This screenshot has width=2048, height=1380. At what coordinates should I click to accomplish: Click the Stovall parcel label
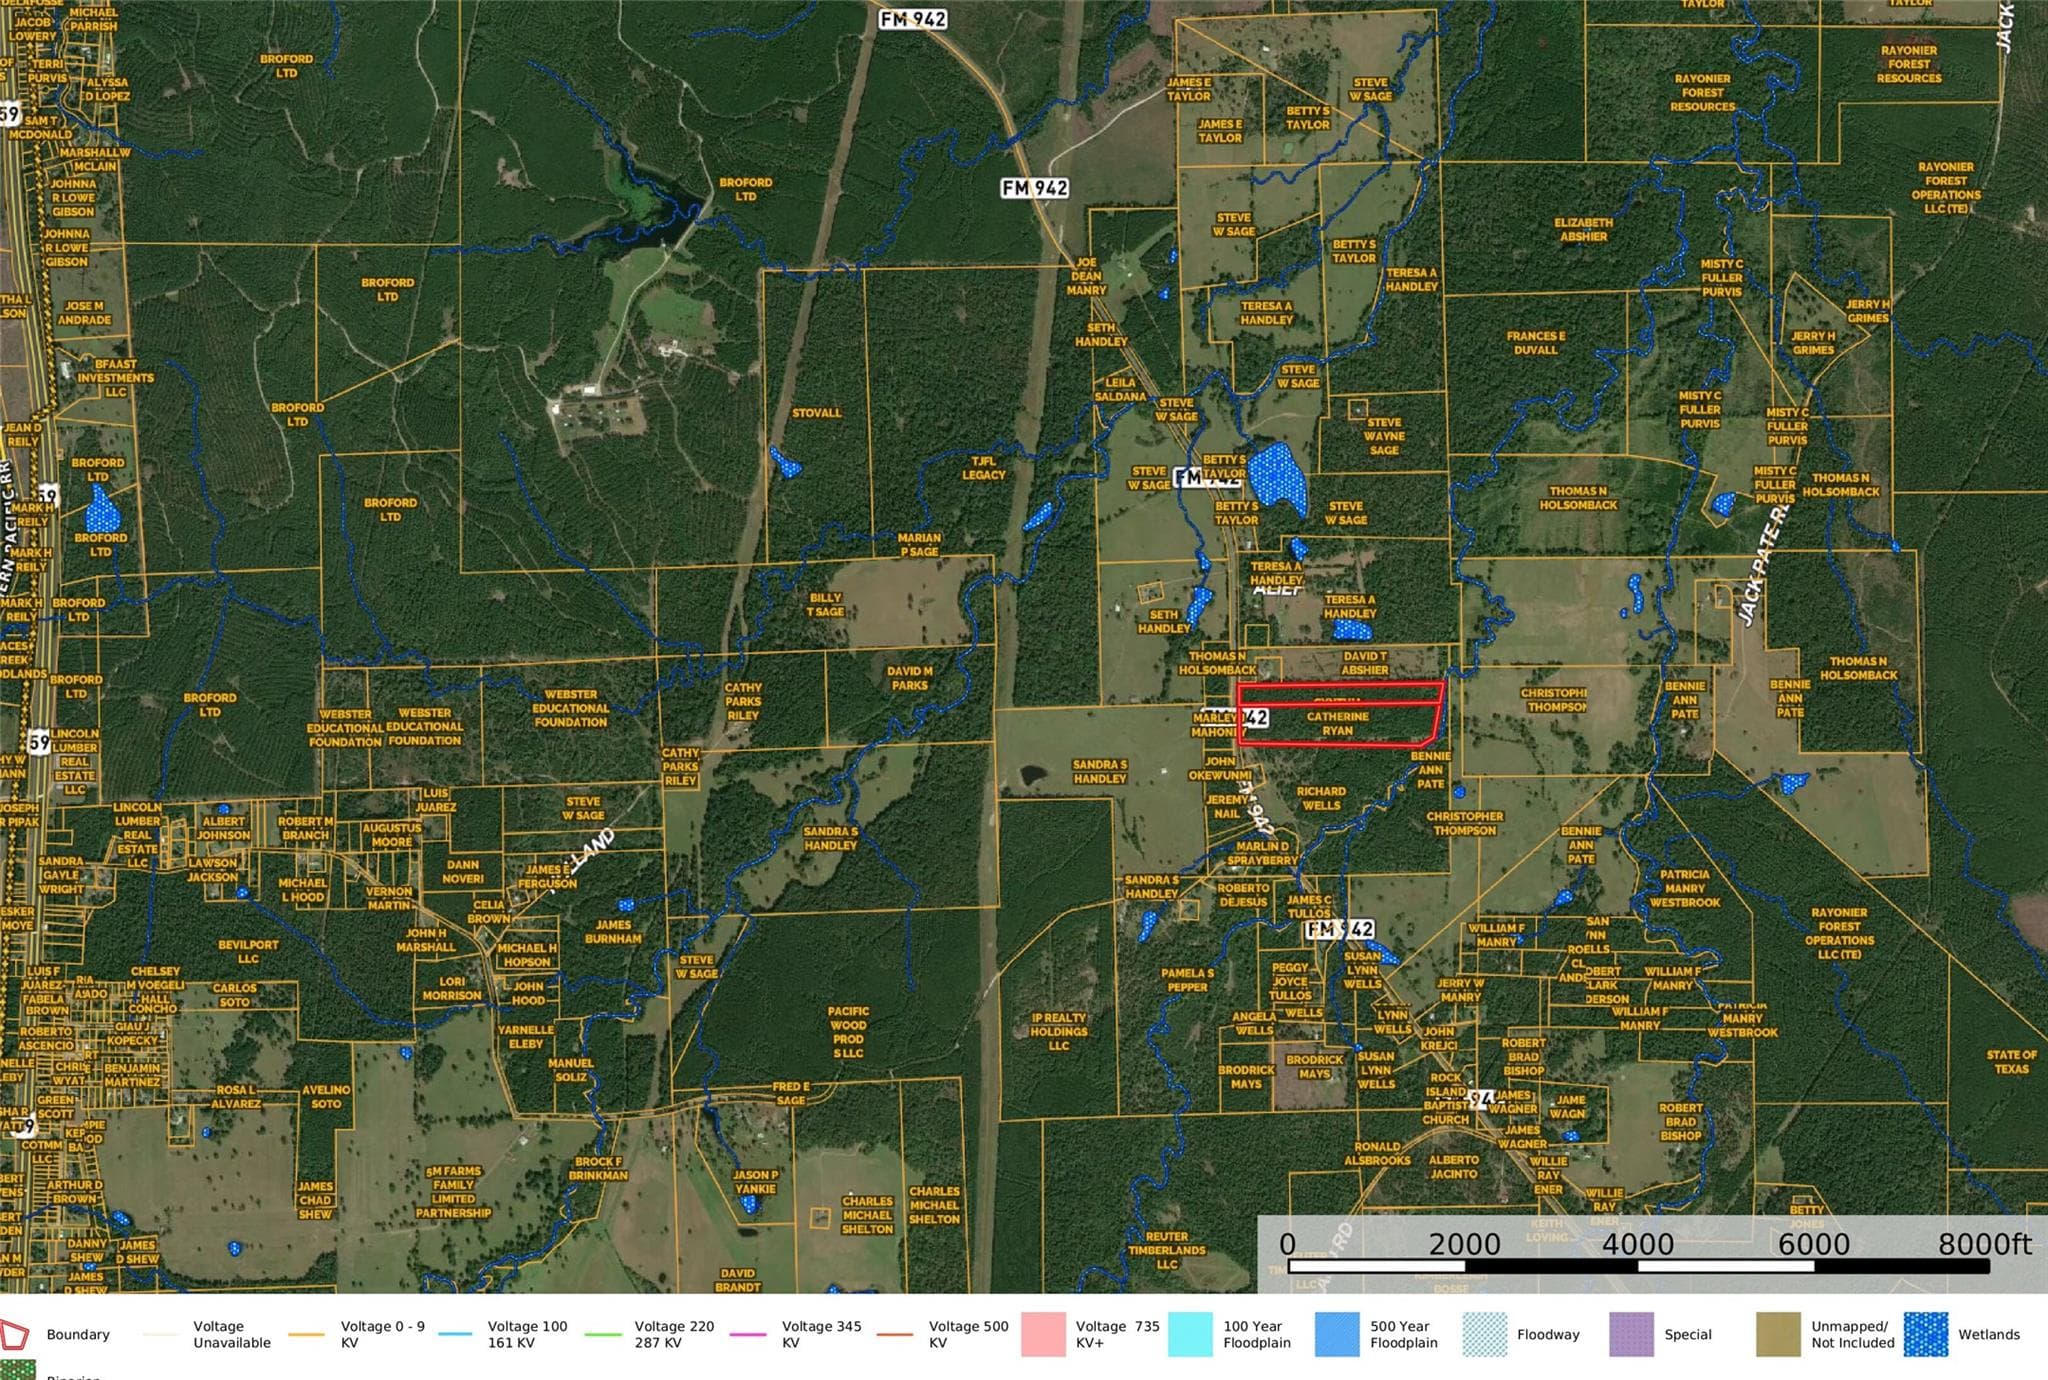click(816, 413)
